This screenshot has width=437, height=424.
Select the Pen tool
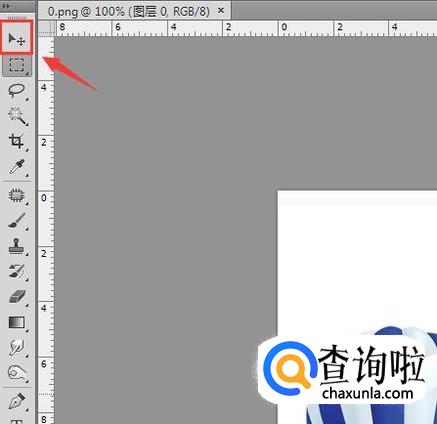[17, 401]
